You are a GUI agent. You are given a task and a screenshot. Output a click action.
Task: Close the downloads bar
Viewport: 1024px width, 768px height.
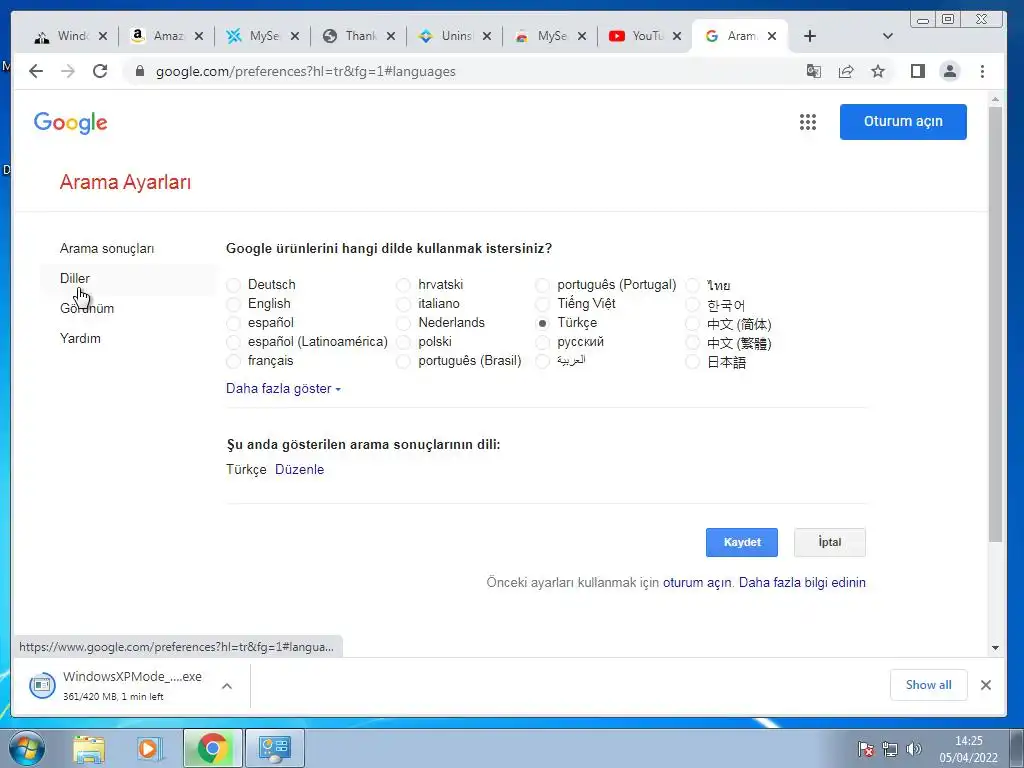click(985, 685)
